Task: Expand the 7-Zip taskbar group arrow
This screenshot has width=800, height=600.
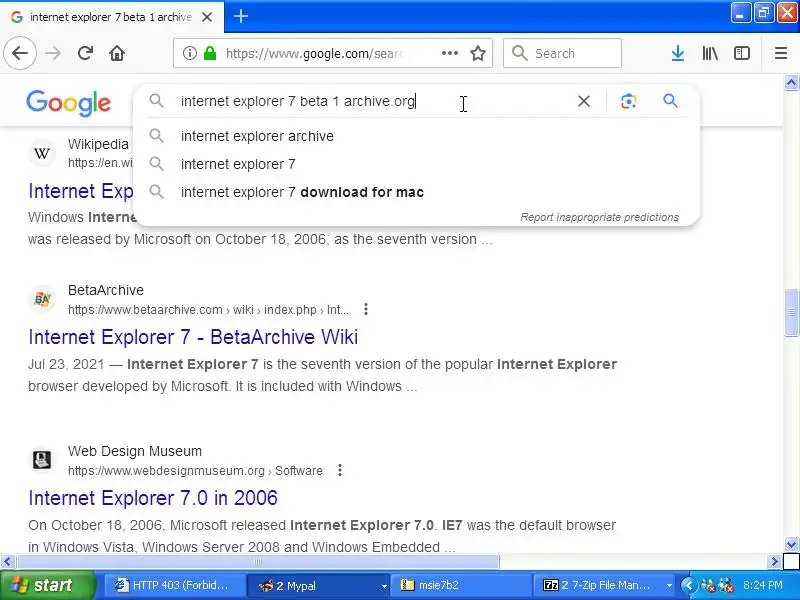Action: point(668,586)
